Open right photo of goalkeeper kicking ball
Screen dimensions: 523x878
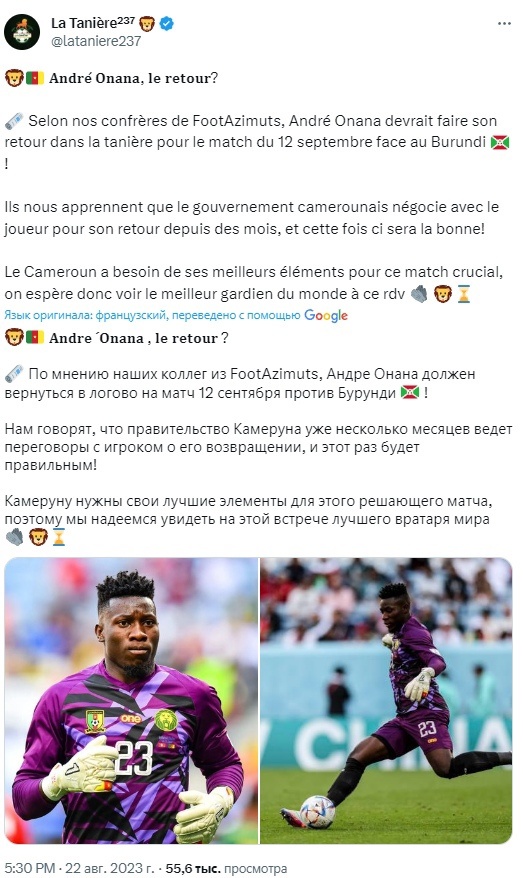click(386, 700)
